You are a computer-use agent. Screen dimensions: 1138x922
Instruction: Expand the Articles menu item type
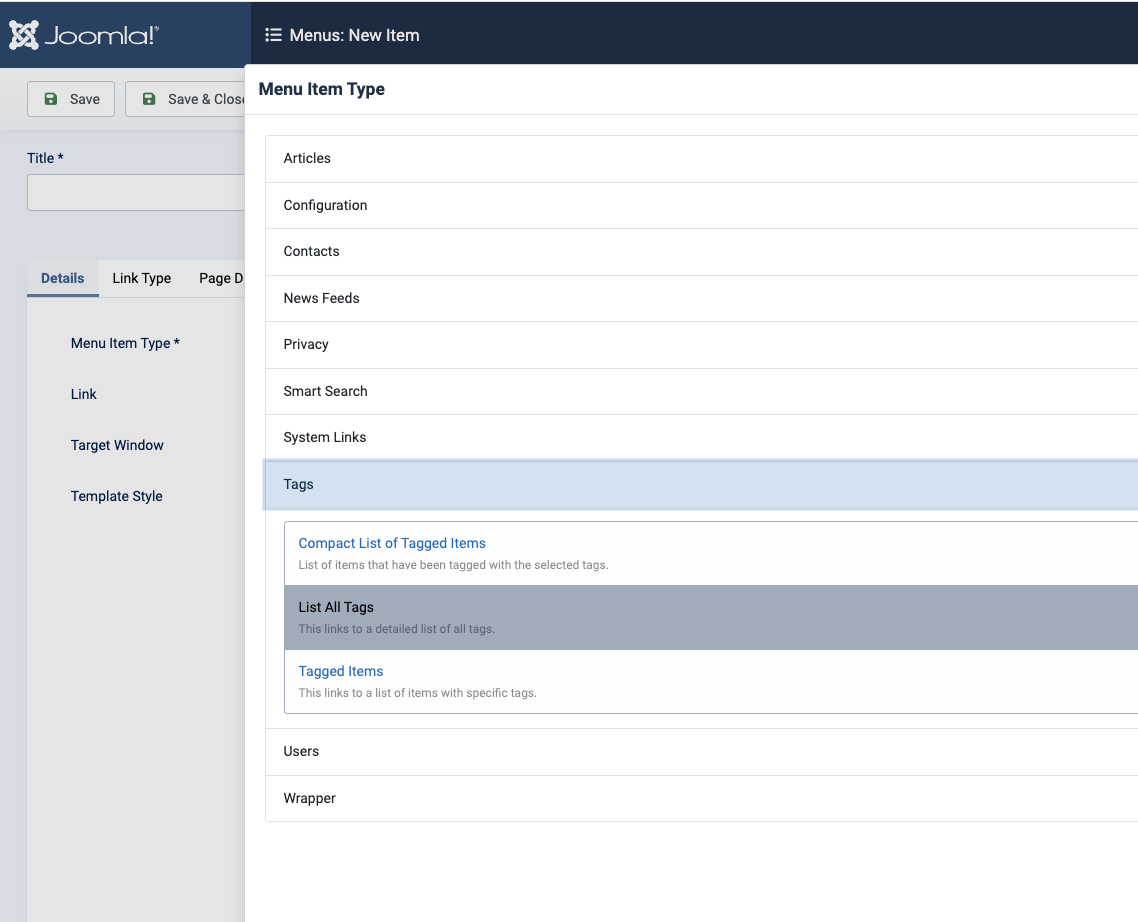coord(702,158)
